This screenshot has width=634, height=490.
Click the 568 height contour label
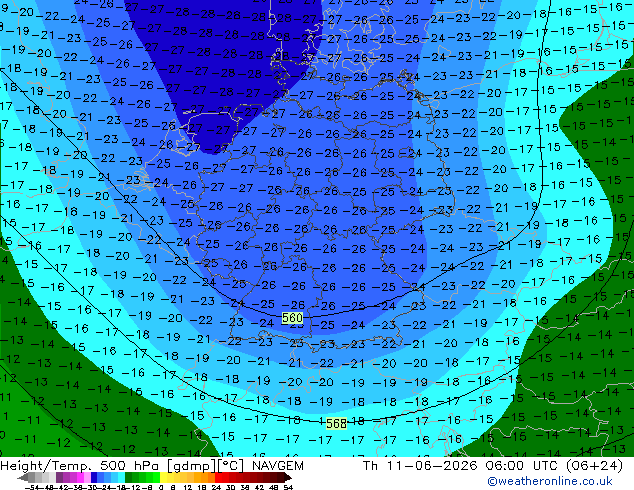pyautogui.click(x=336, y=423)
